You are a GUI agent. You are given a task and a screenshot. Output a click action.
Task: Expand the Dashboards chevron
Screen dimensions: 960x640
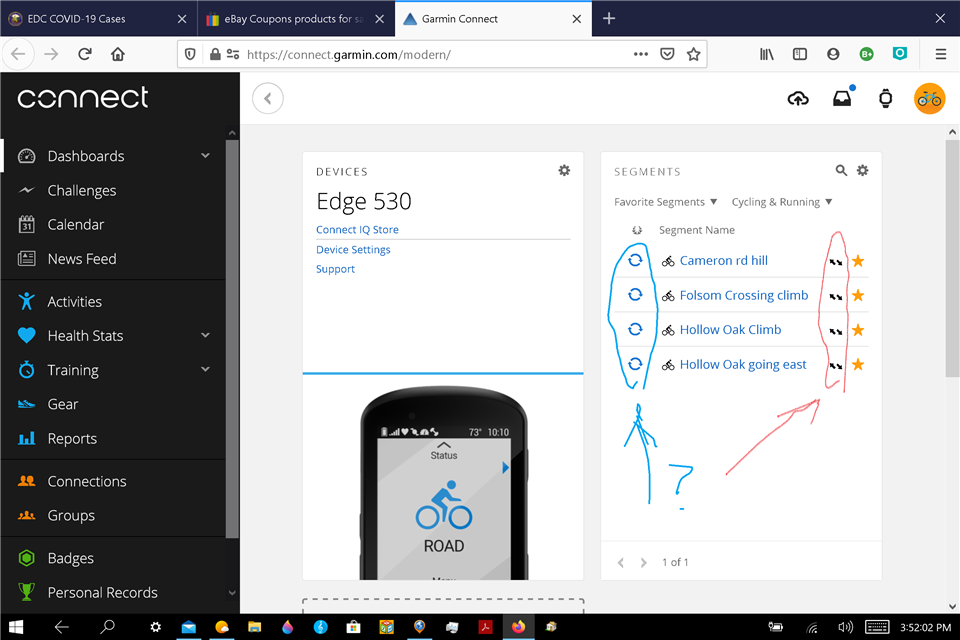pos(206,156)
